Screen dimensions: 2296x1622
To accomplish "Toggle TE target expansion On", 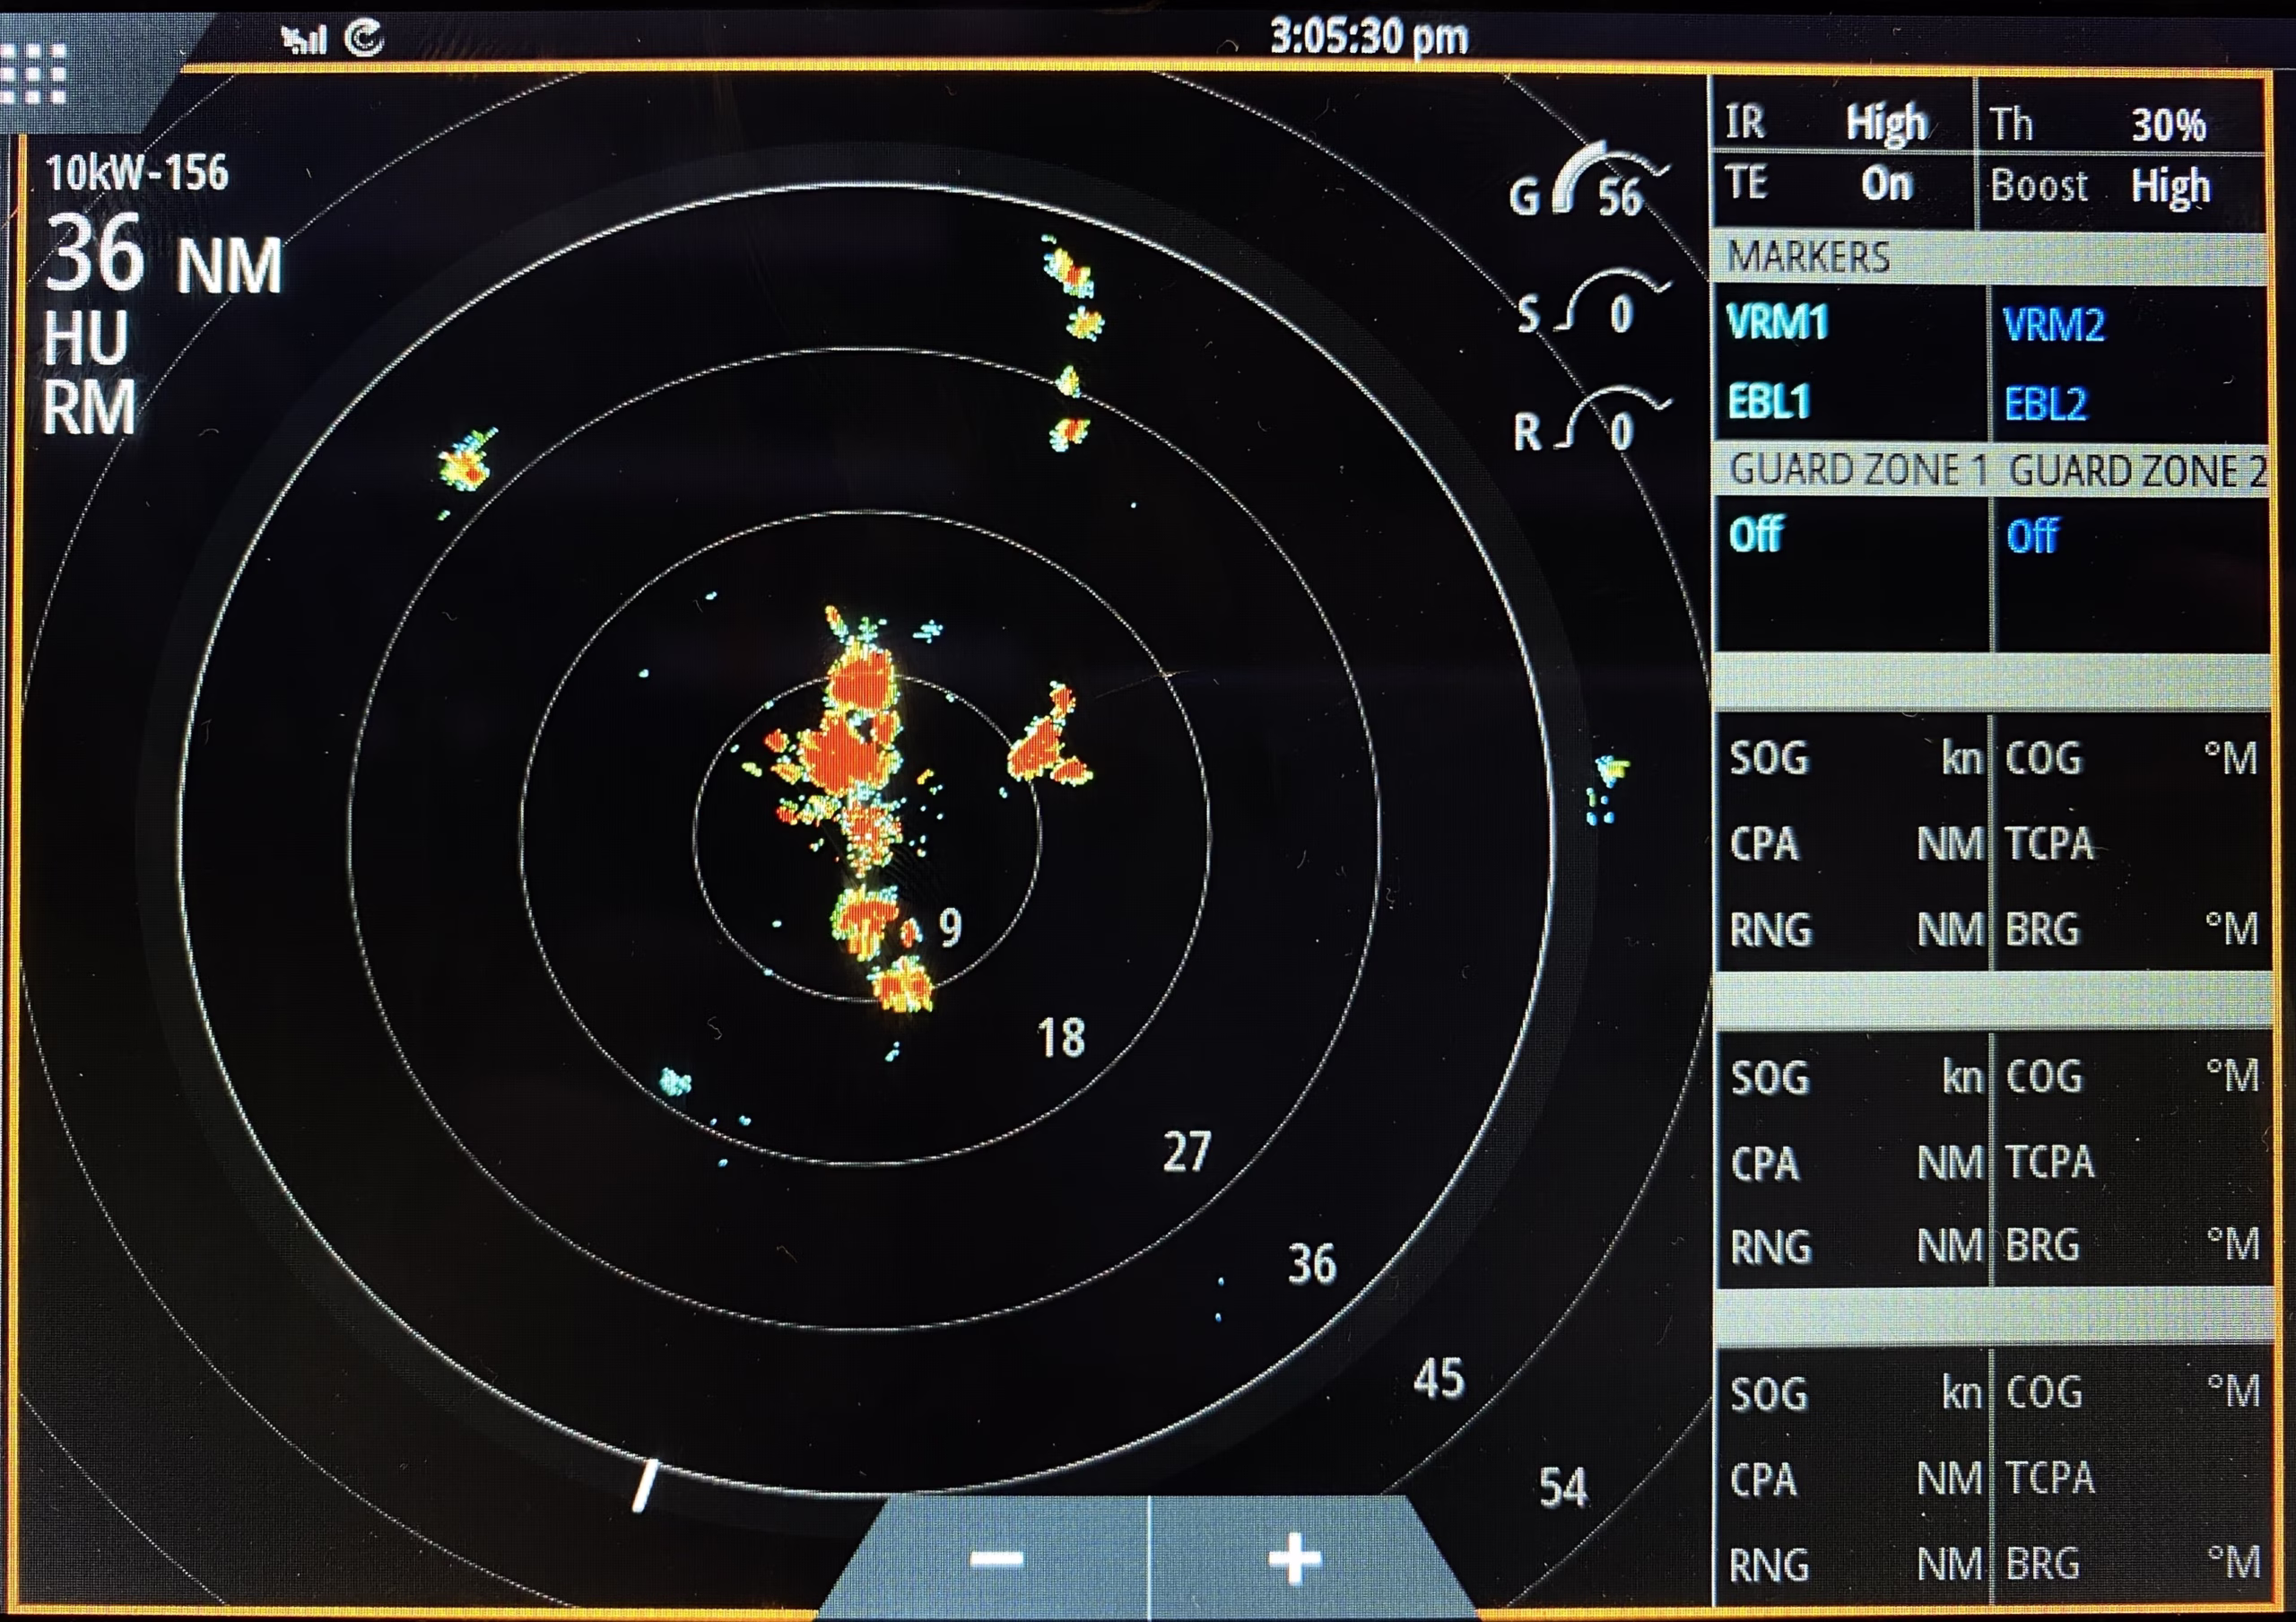I will click(x=1843, y=185).
